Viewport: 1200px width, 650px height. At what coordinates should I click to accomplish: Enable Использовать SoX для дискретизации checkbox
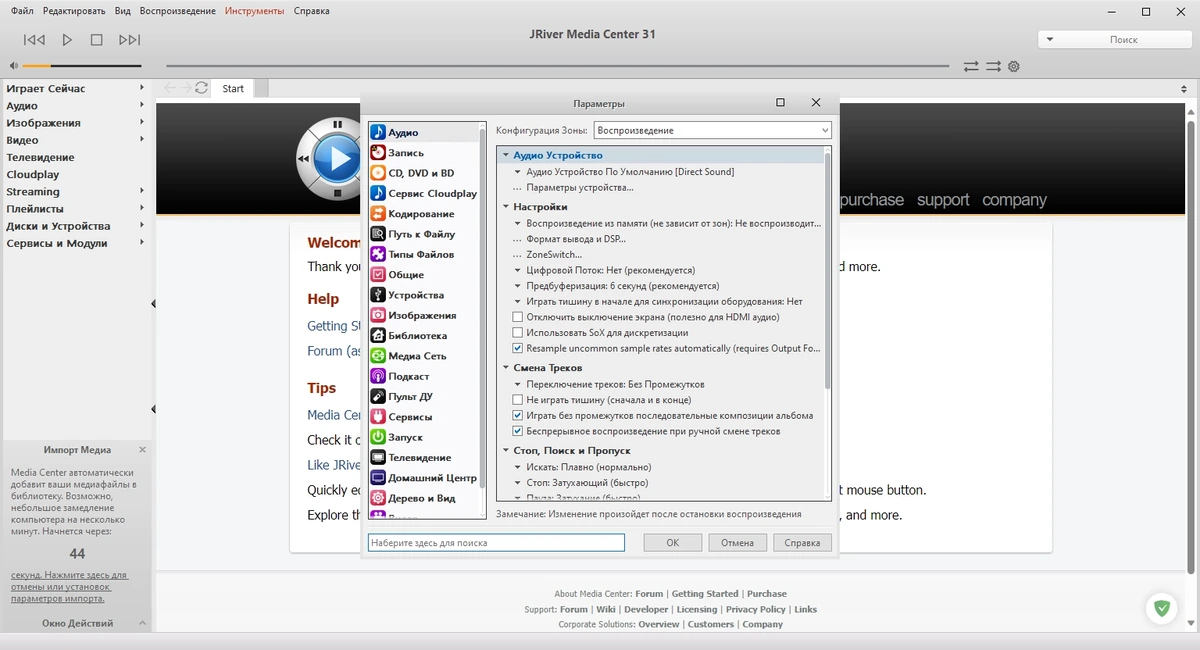pyautogui.click(x=517, y=333)
